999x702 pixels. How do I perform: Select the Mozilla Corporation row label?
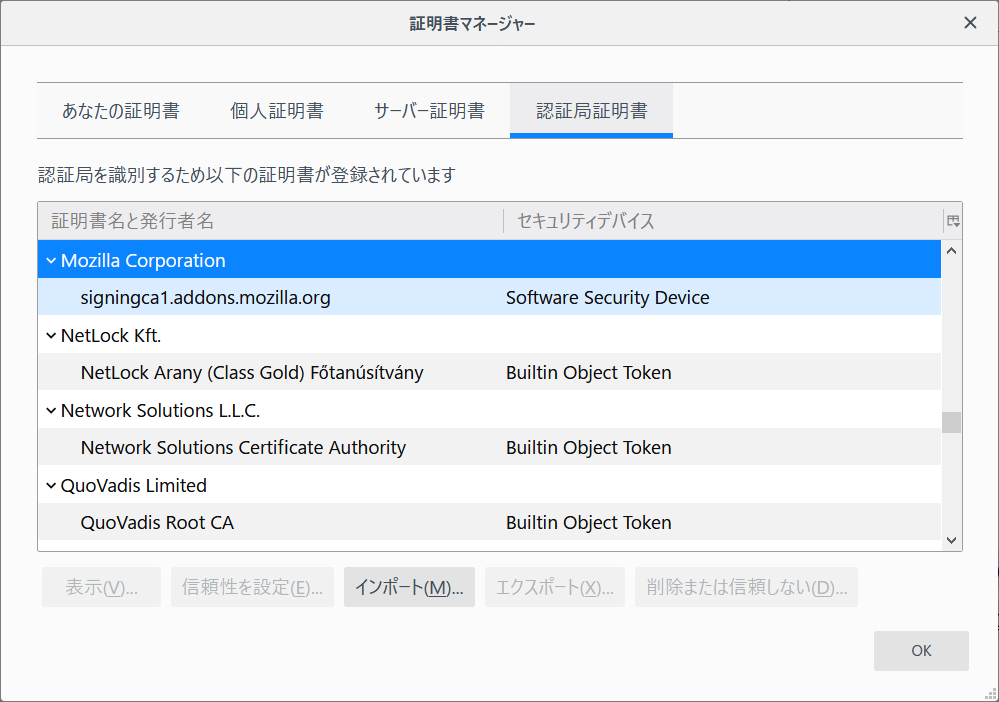click(143, 261)
